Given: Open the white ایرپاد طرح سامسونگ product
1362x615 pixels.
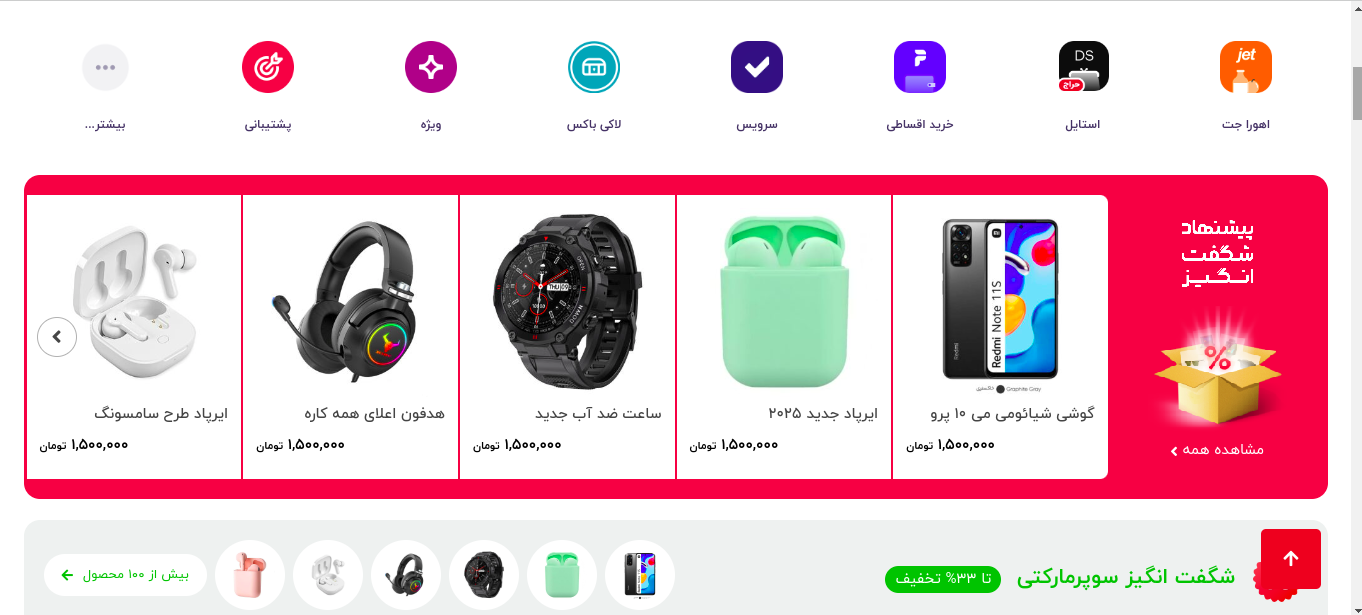Looking at the screenshot, I should [133, 337].
